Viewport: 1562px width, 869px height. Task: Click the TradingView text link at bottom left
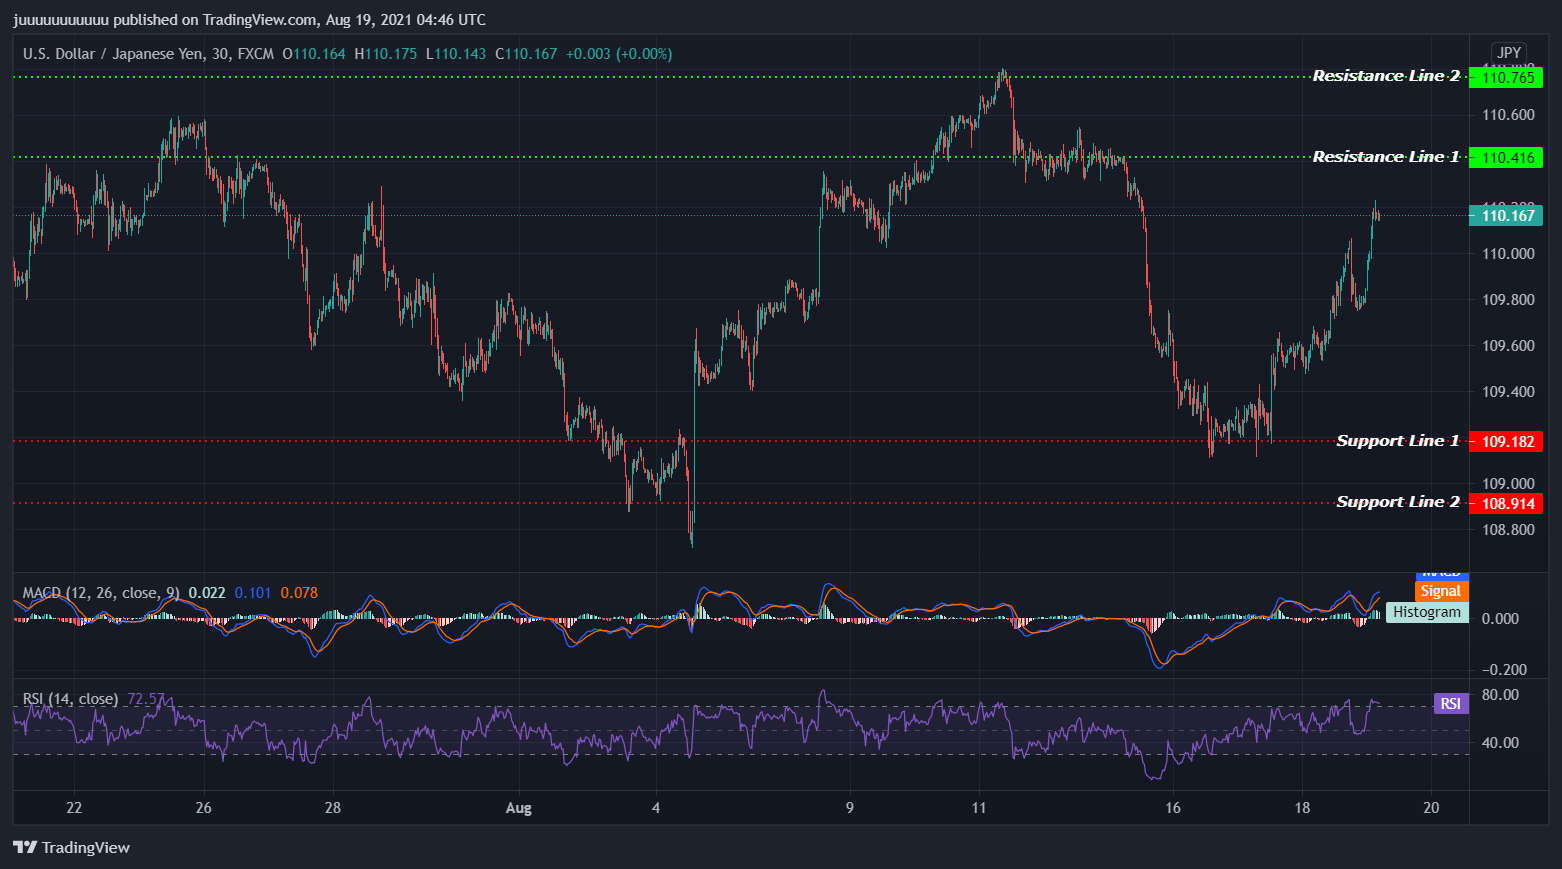tap(85, 847)
